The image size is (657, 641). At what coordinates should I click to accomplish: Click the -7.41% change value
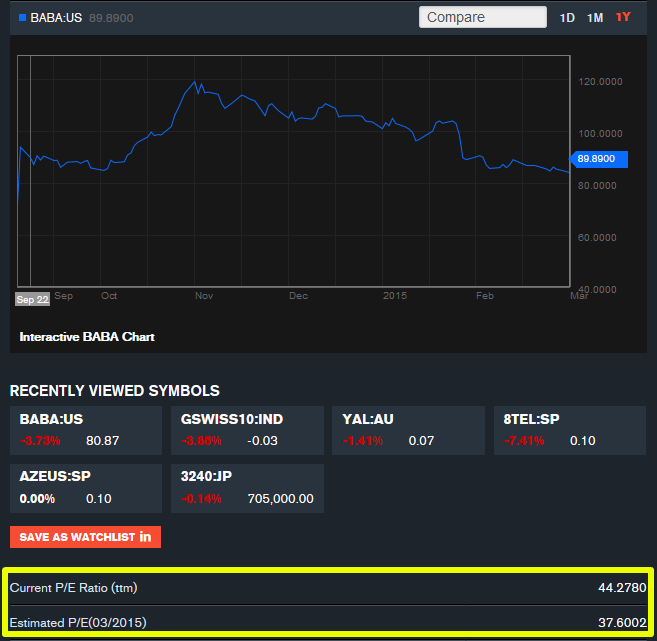[x=524, y=441]
